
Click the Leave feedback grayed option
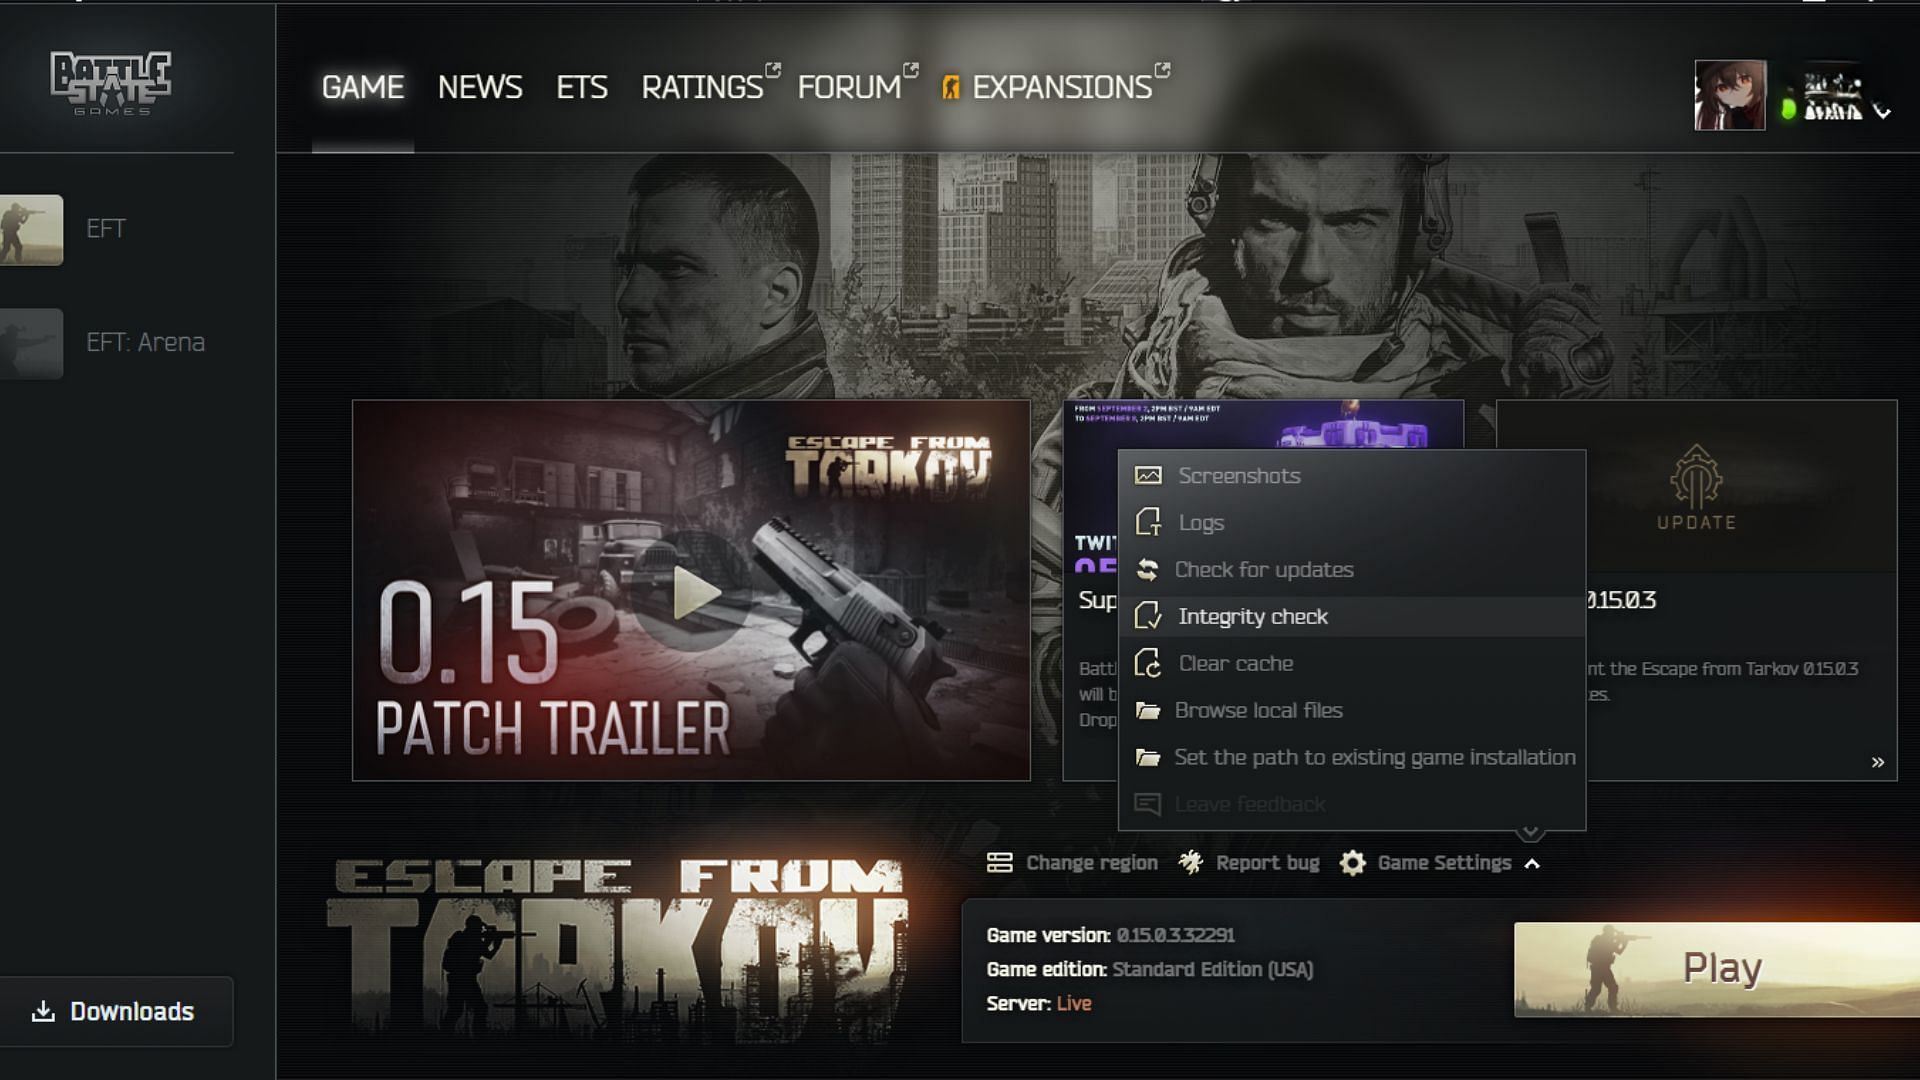pyautogui.click(x=1250, y=803)
